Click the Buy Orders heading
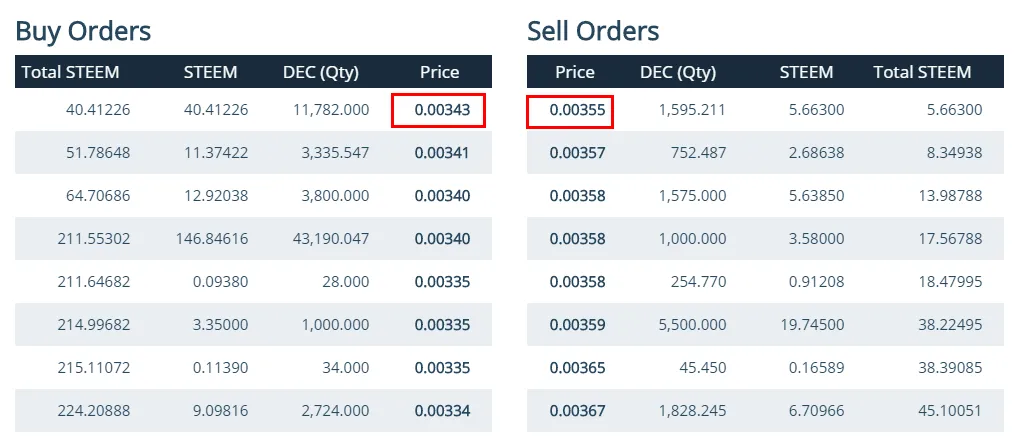The image size is (1025, 439). click(x=83, y=31)
